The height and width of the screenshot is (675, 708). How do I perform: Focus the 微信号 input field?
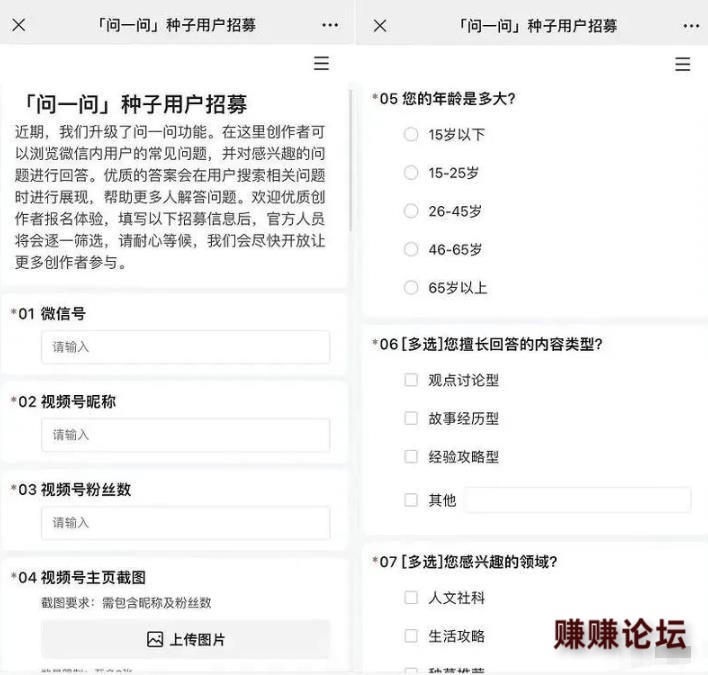[186, 347]
